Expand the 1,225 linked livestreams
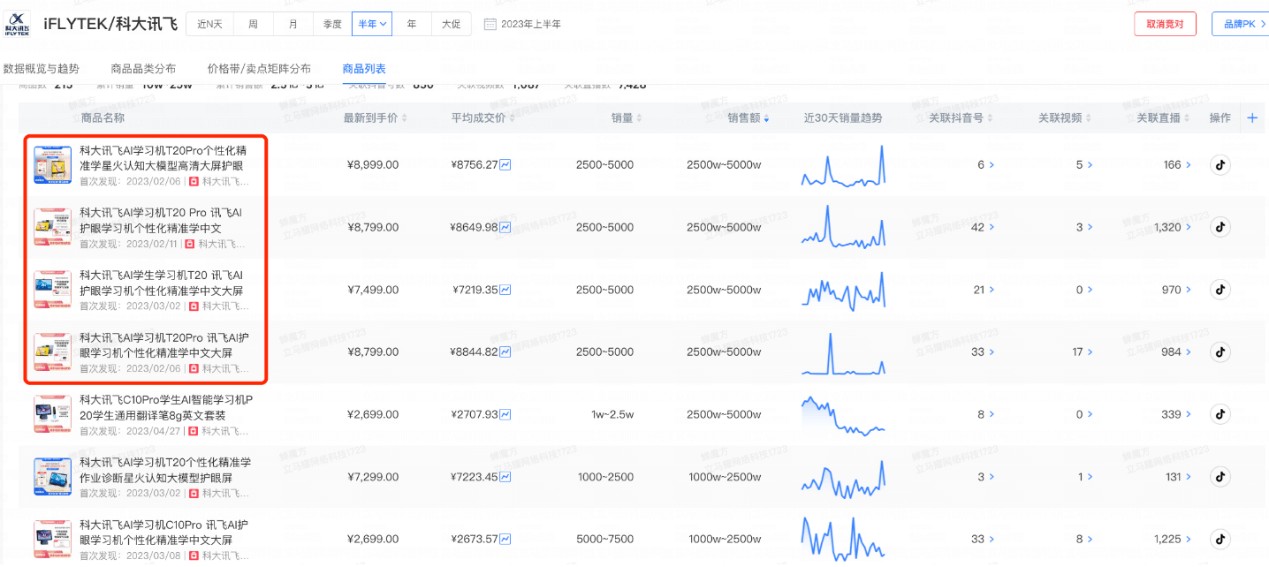This screenshot has height=567, width=1269. (1174, 539)
